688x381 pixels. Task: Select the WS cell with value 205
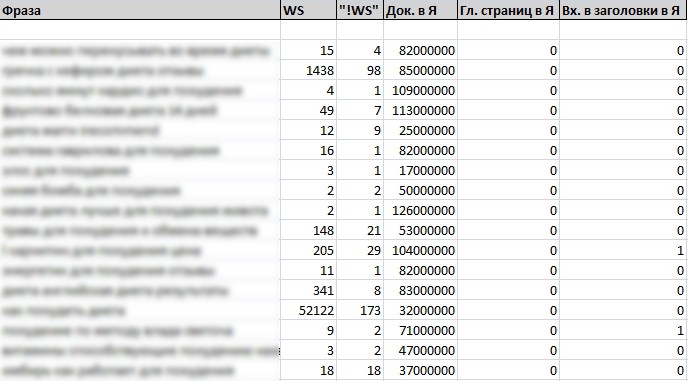click(x=308, y=250)
